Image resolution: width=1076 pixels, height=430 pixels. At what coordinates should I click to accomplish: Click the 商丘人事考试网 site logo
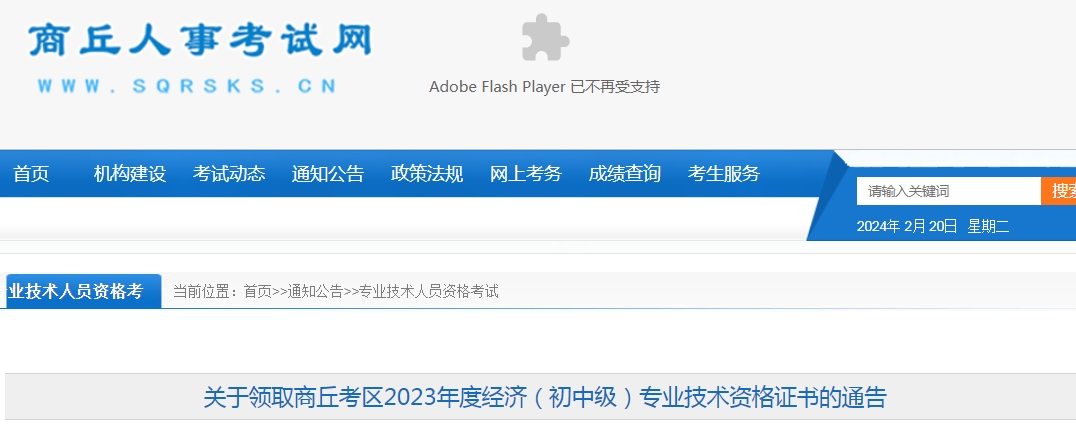coord(200,40)
